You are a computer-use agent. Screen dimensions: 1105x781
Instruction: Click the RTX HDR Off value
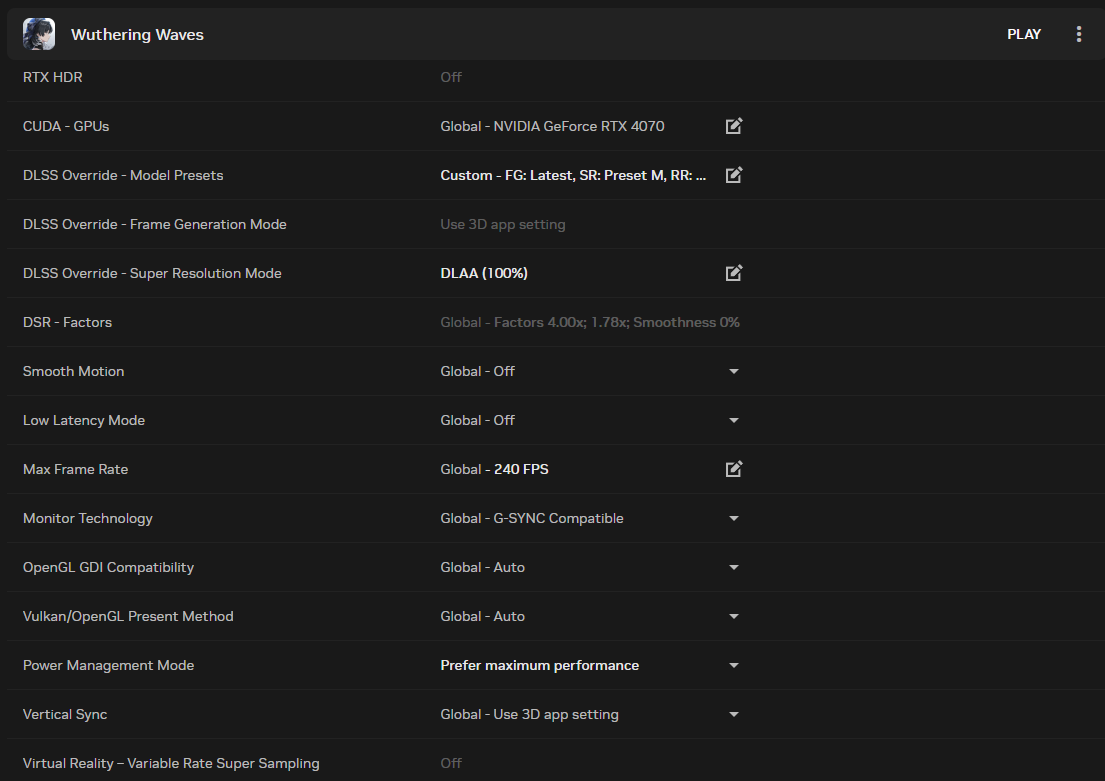click(451, 77)
